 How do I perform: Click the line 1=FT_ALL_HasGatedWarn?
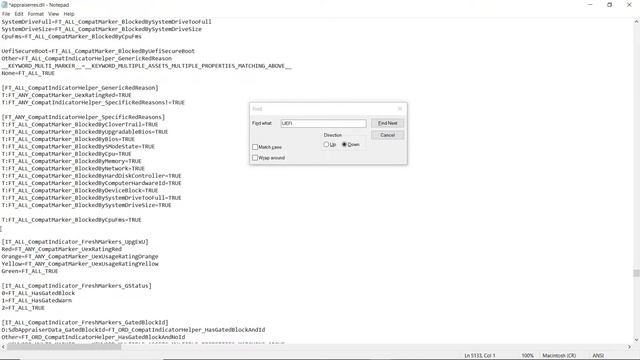tap(36, 301)
